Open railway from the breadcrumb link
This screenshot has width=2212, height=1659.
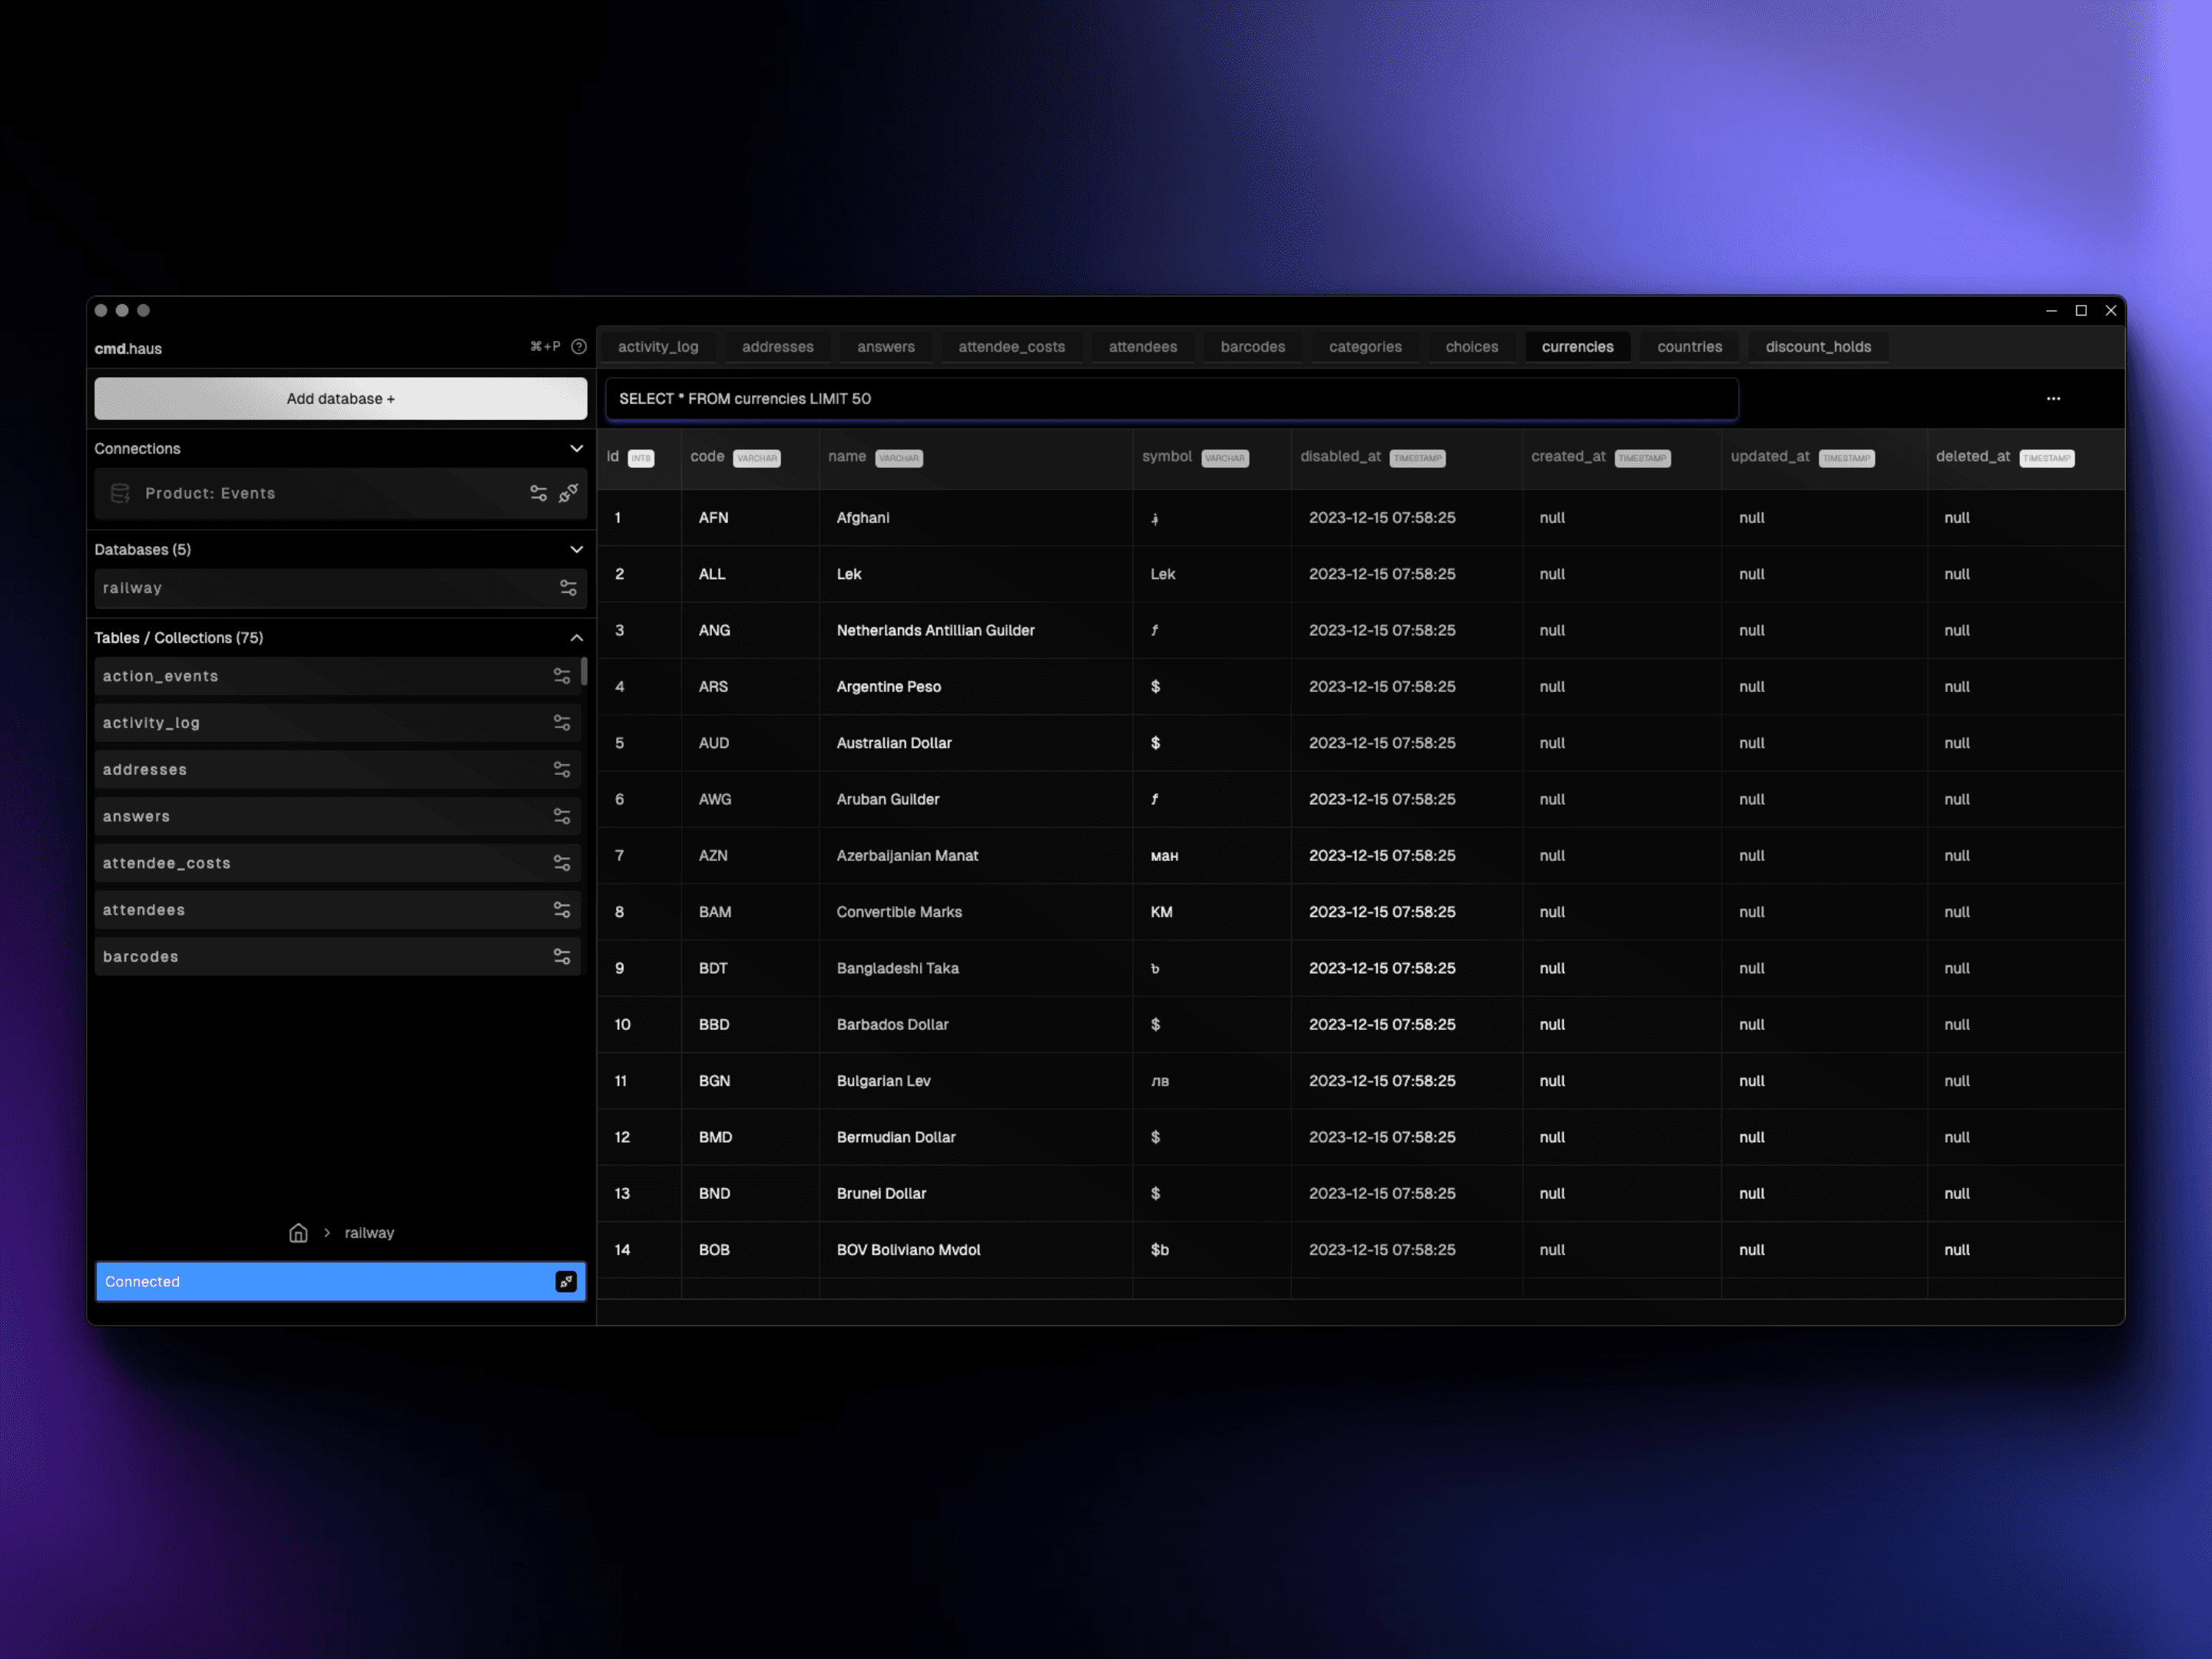(368, 1232)
